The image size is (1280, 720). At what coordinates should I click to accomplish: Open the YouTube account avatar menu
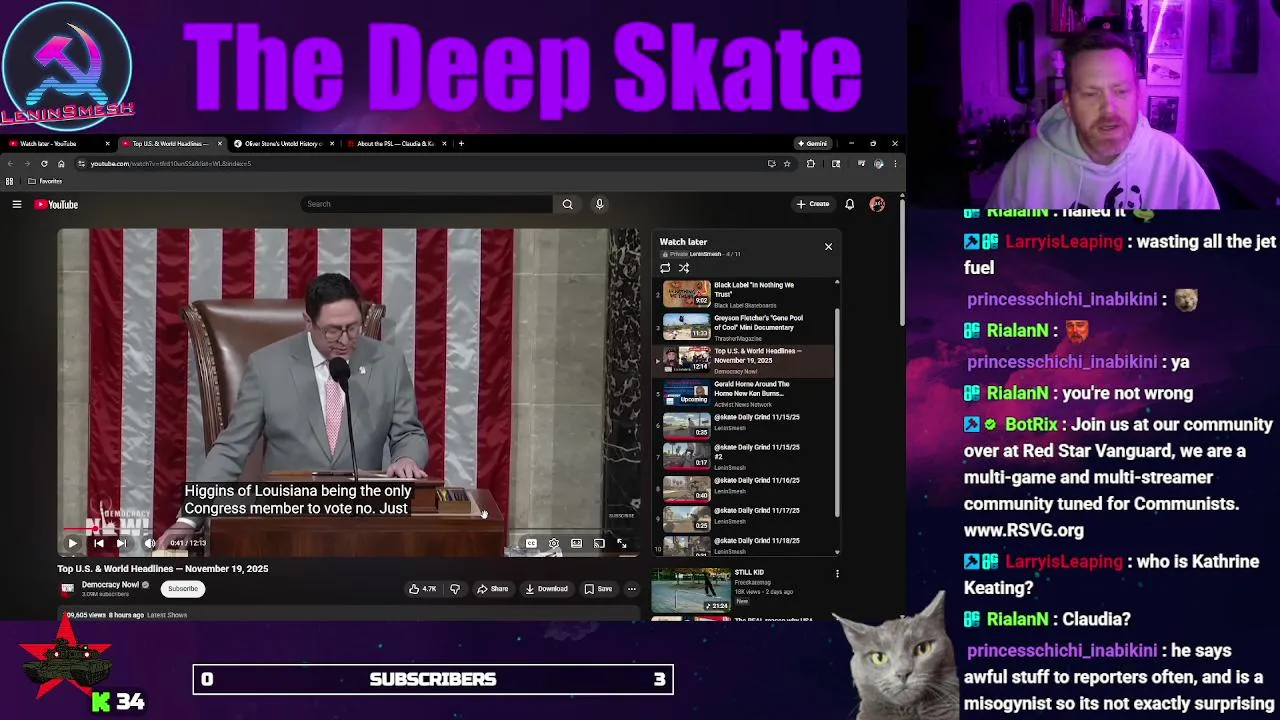pyautogui.click(x=877, y=204)
